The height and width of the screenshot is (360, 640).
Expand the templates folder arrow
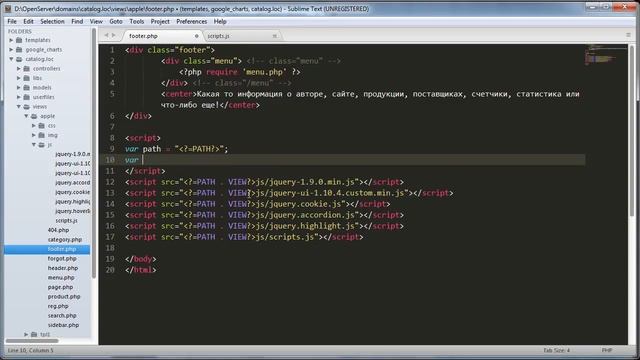(11, 40)
